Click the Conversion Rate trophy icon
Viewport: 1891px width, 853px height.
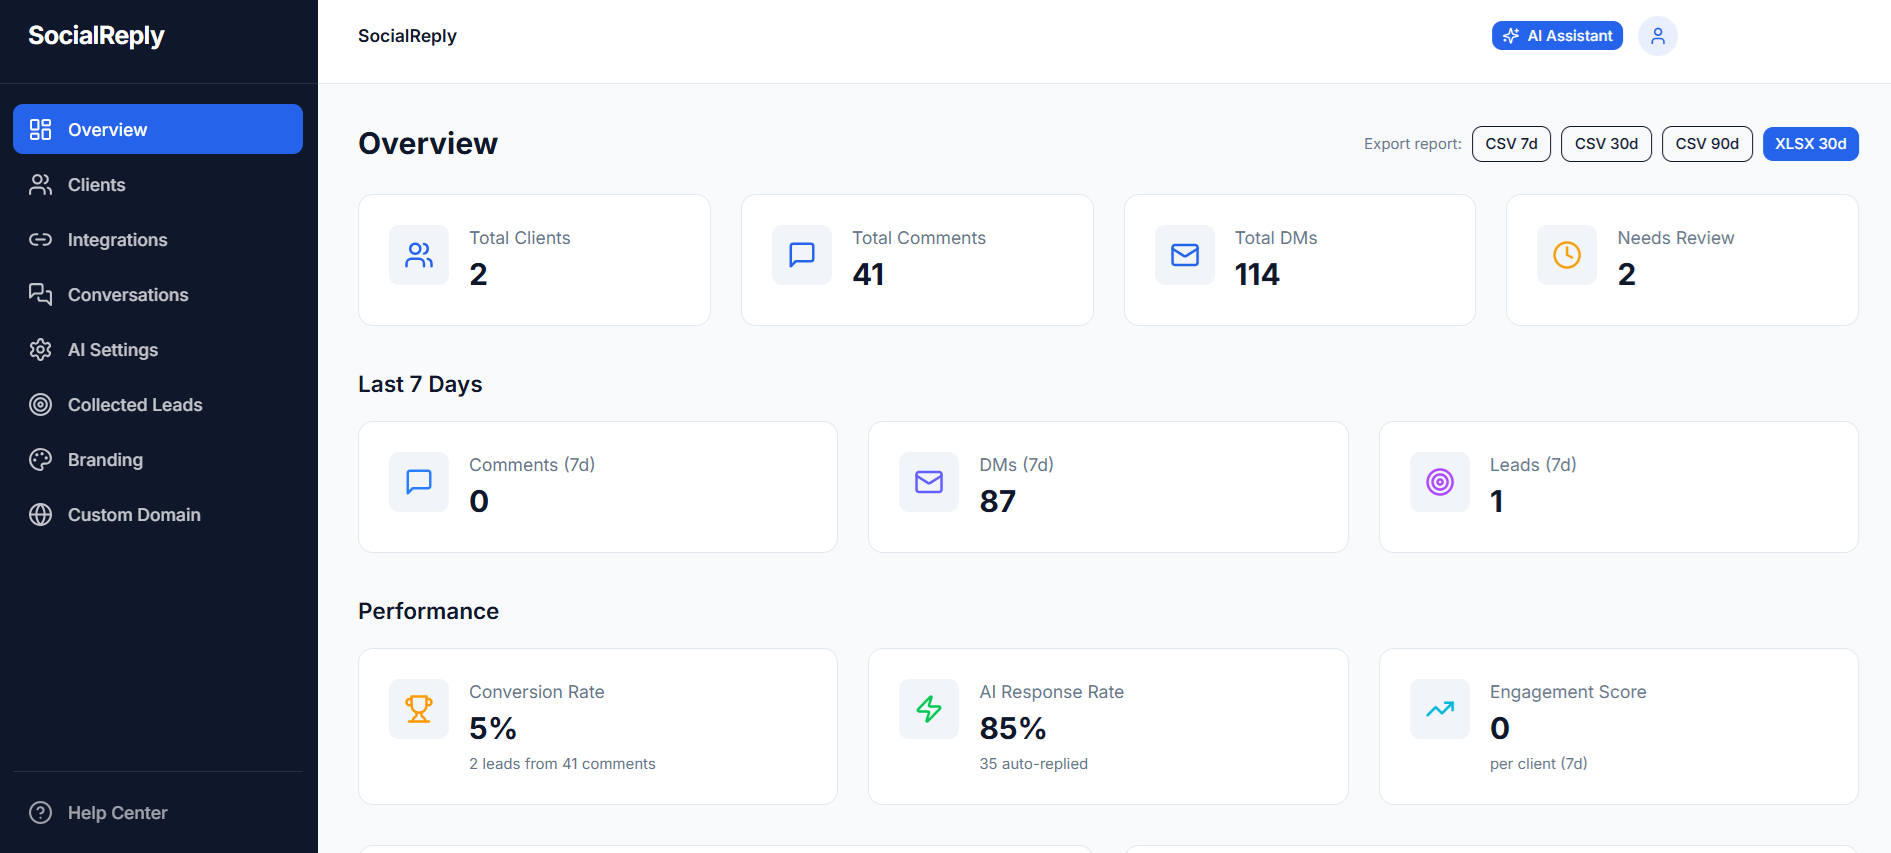tap(419, 709)
